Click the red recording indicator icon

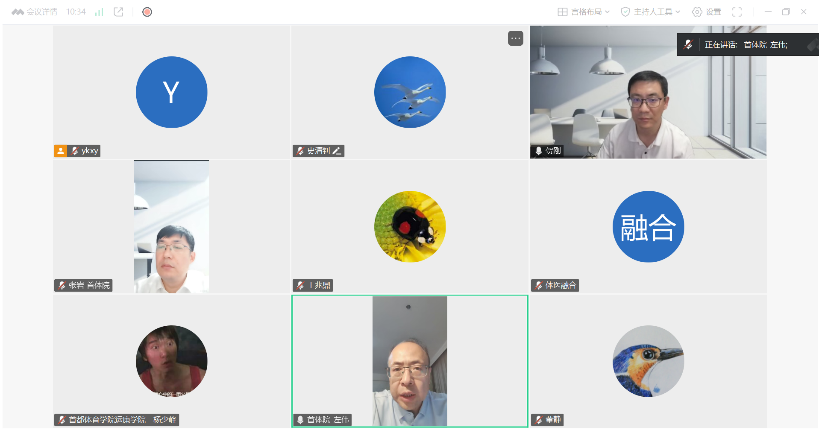(147, 12)
